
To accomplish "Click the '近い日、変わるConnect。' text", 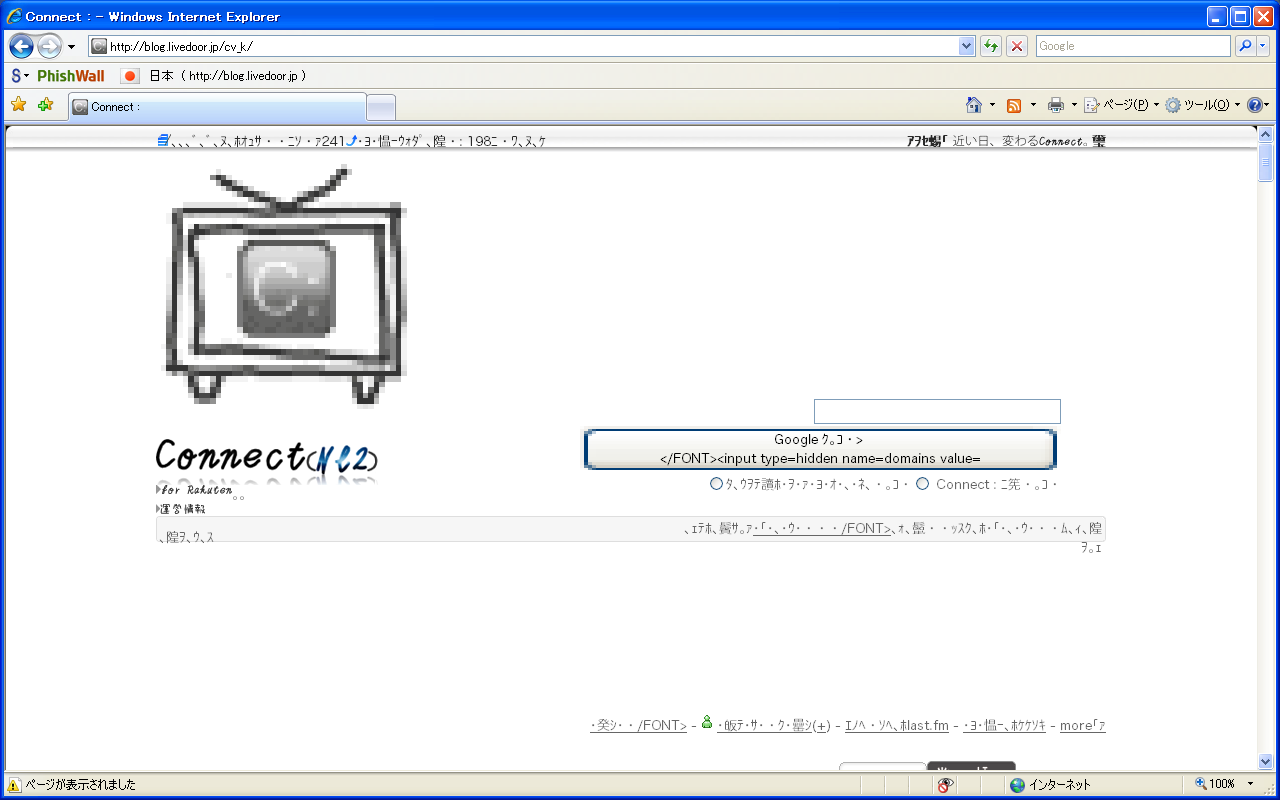I will [1021, 141].
